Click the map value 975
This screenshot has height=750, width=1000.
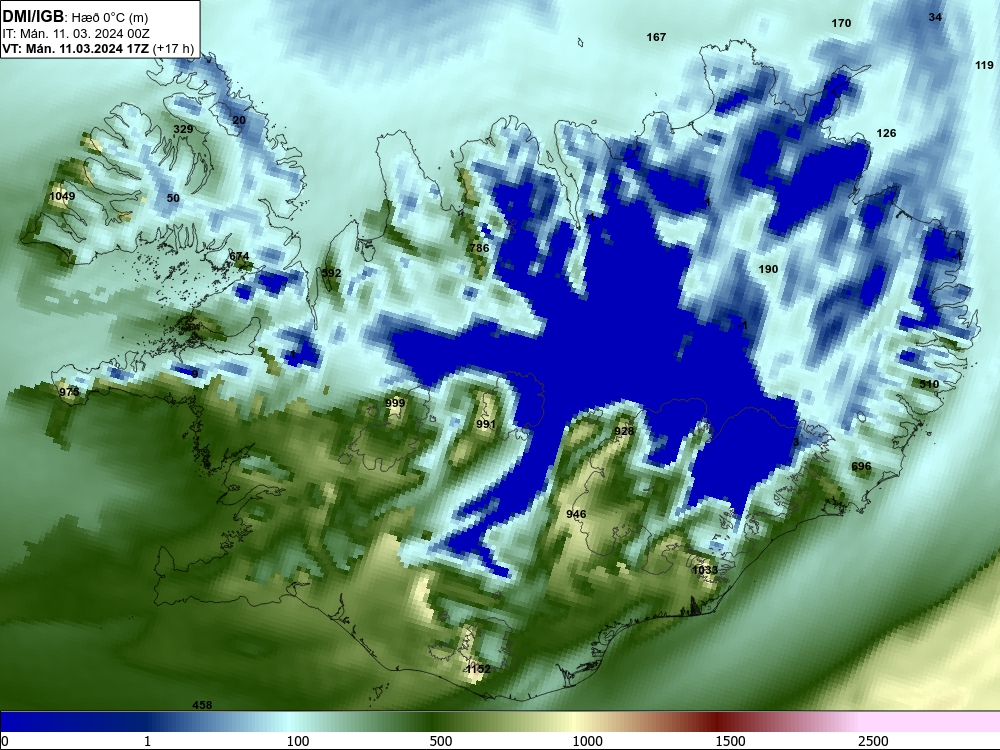tap(69, 392)
